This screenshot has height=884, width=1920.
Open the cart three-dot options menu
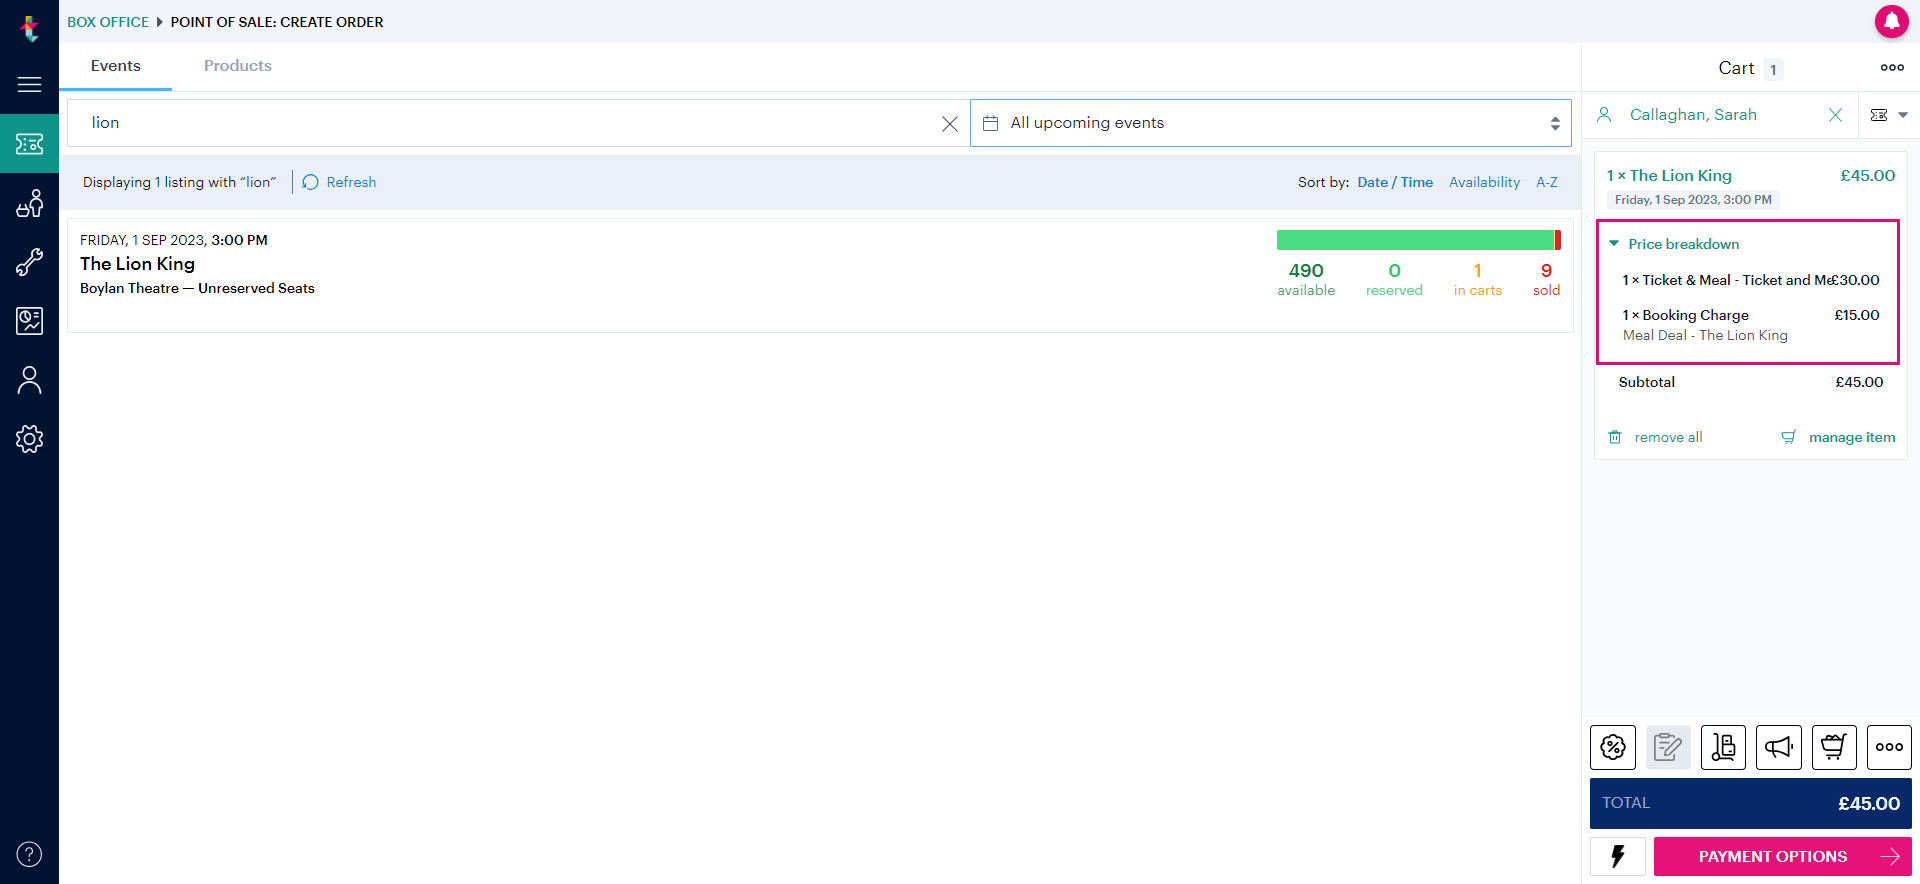tap(1891, 68)
